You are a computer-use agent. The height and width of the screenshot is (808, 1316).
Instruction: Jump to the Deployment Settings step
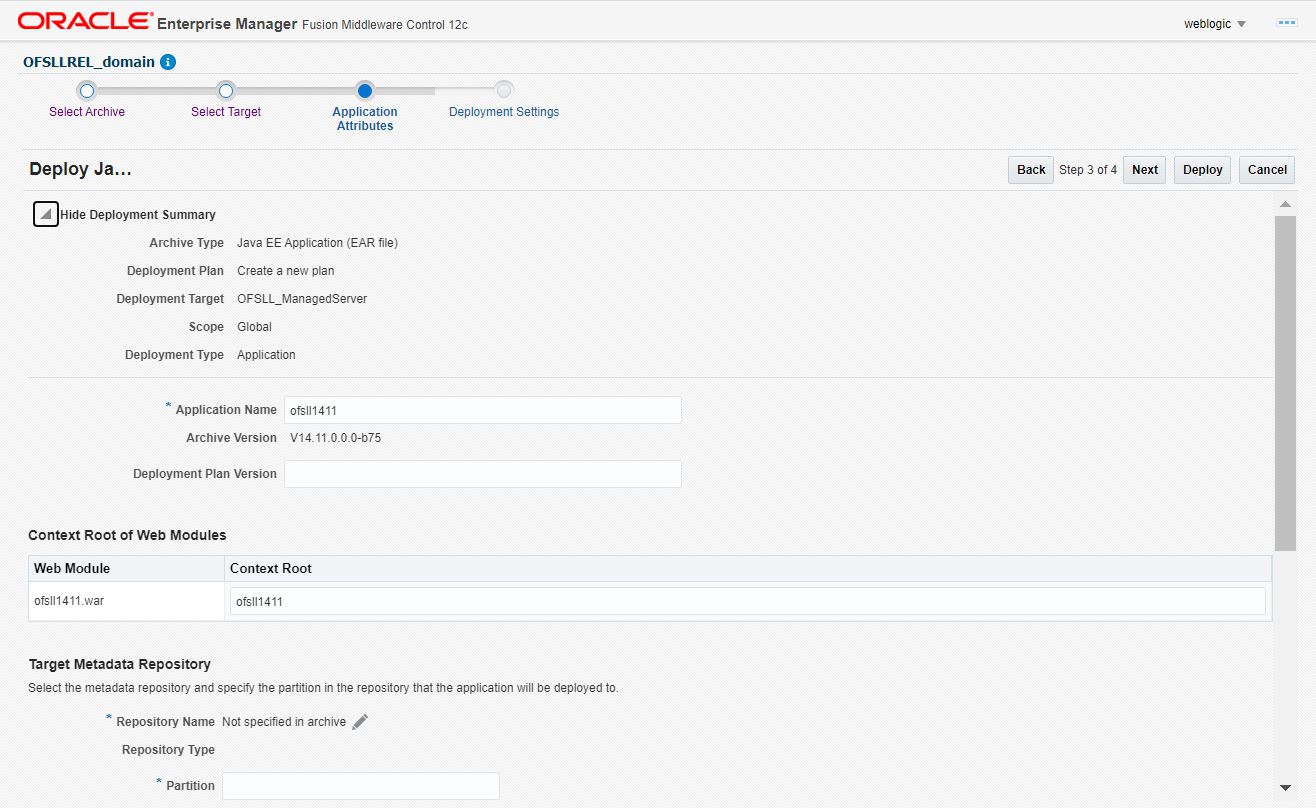(x=504, y=112)
